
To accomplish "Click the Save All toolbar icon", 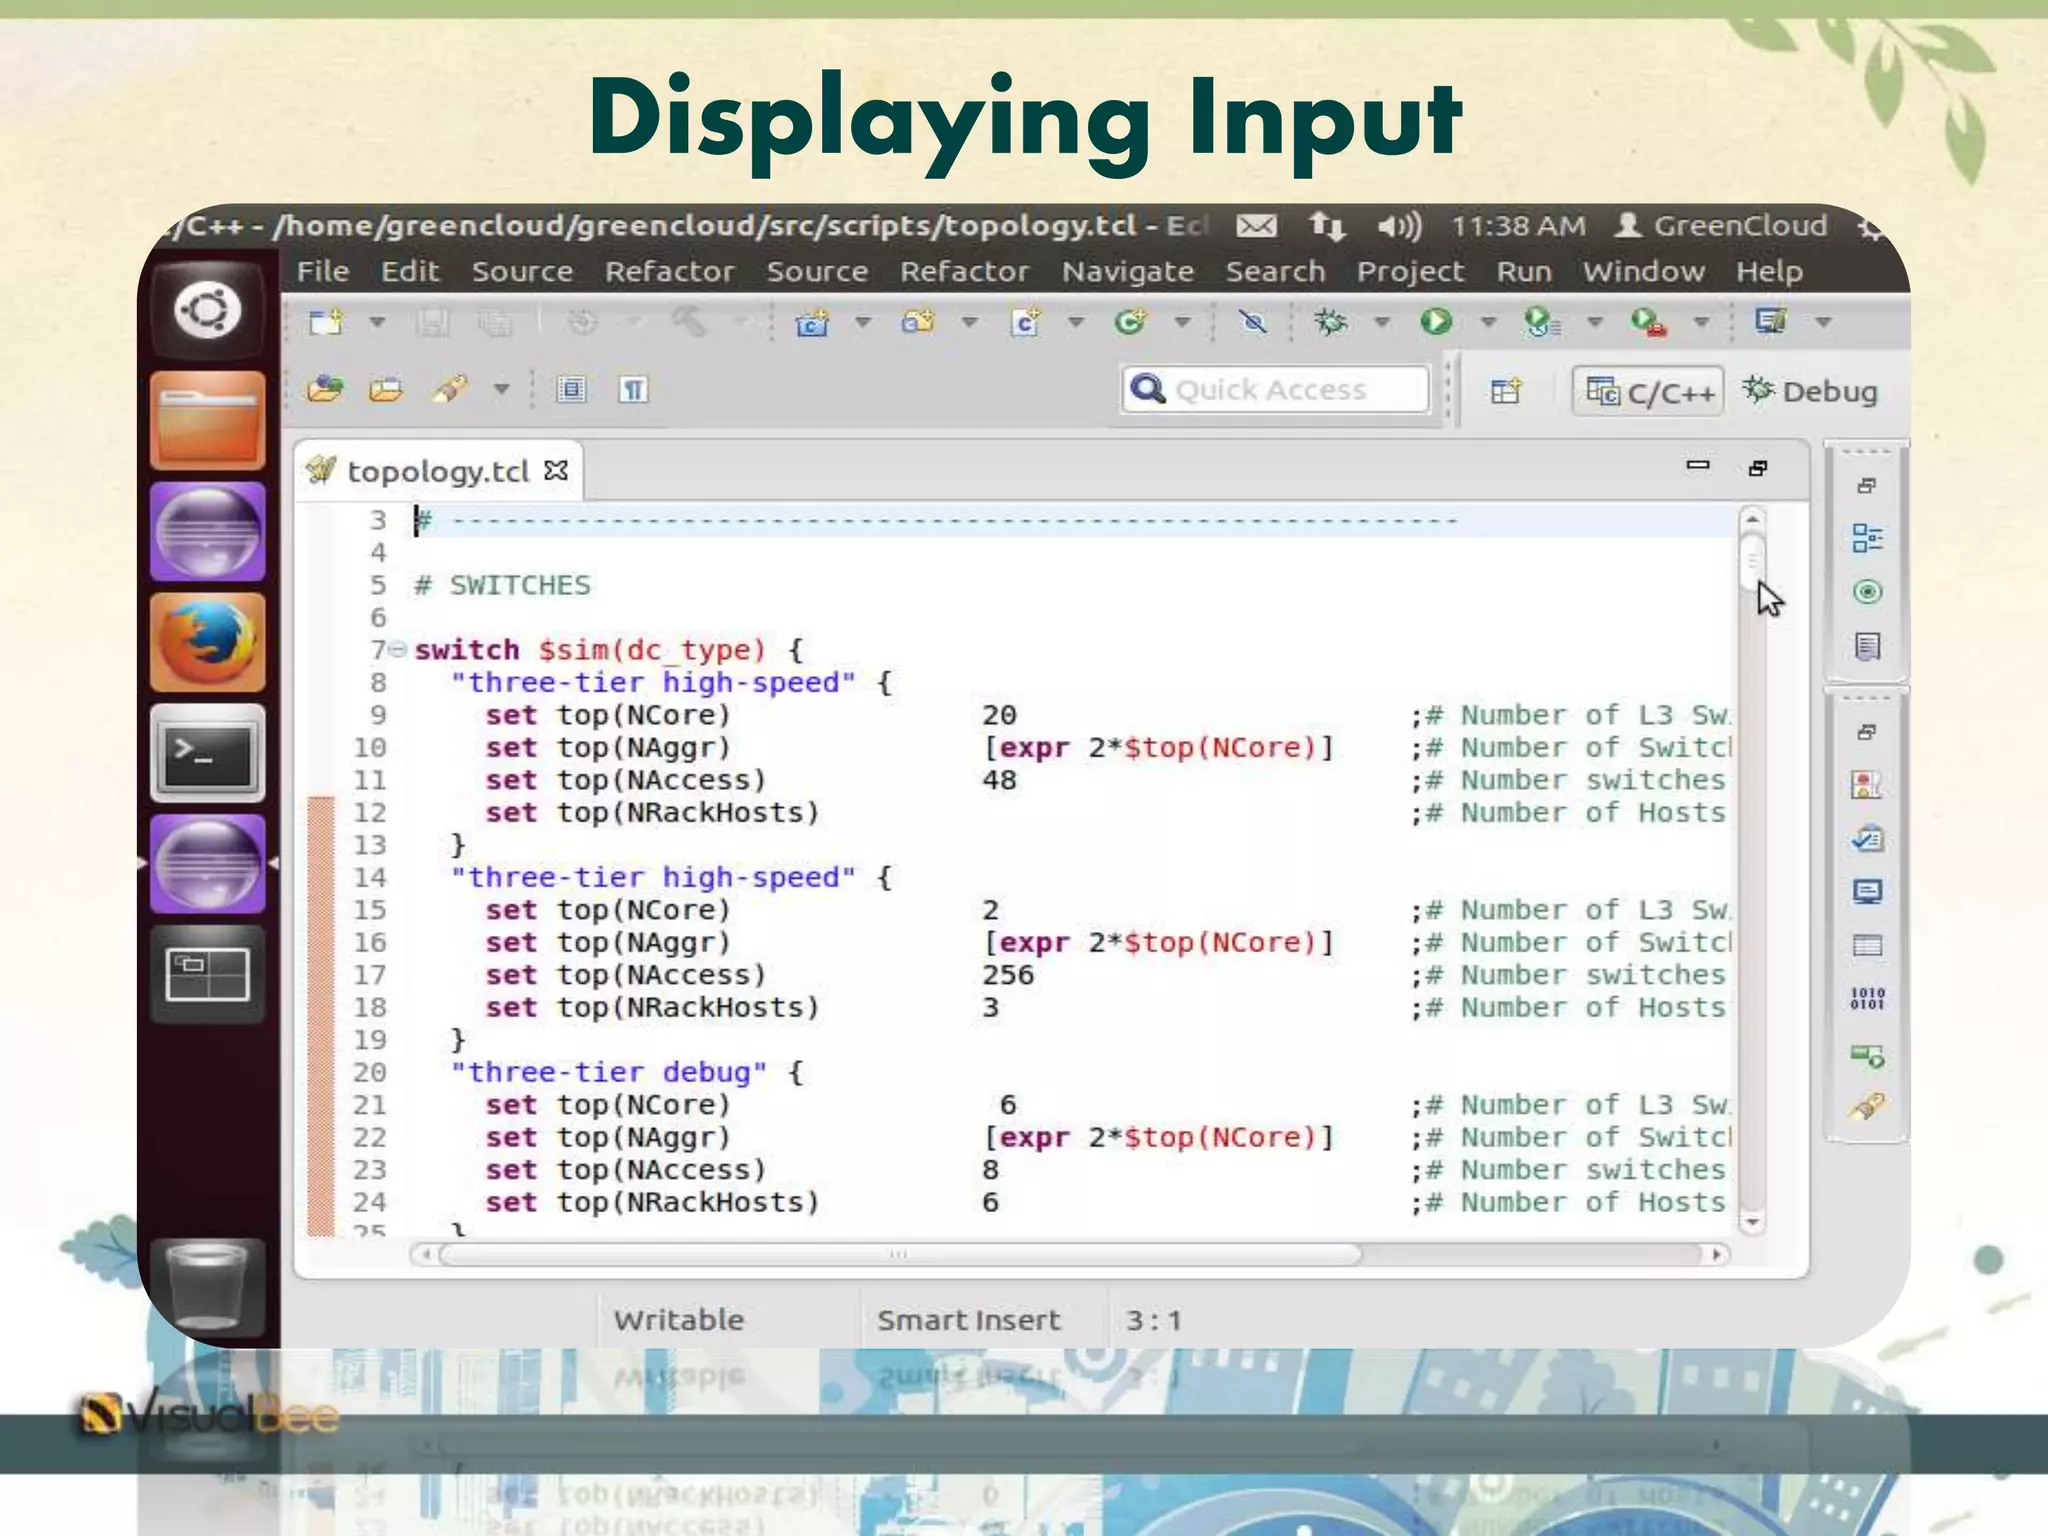I will [x=495, y=322].
